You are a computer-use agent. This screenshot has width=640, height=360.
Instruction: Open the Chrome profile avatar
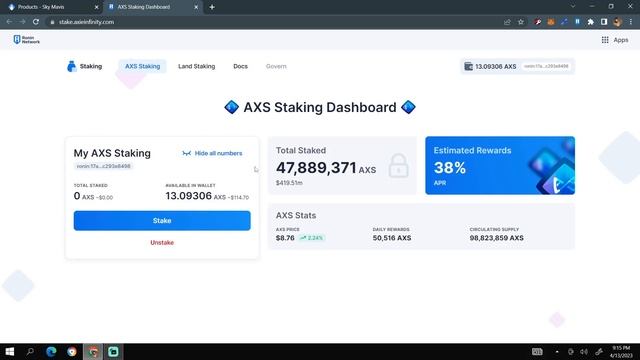[x=618, y=22]
